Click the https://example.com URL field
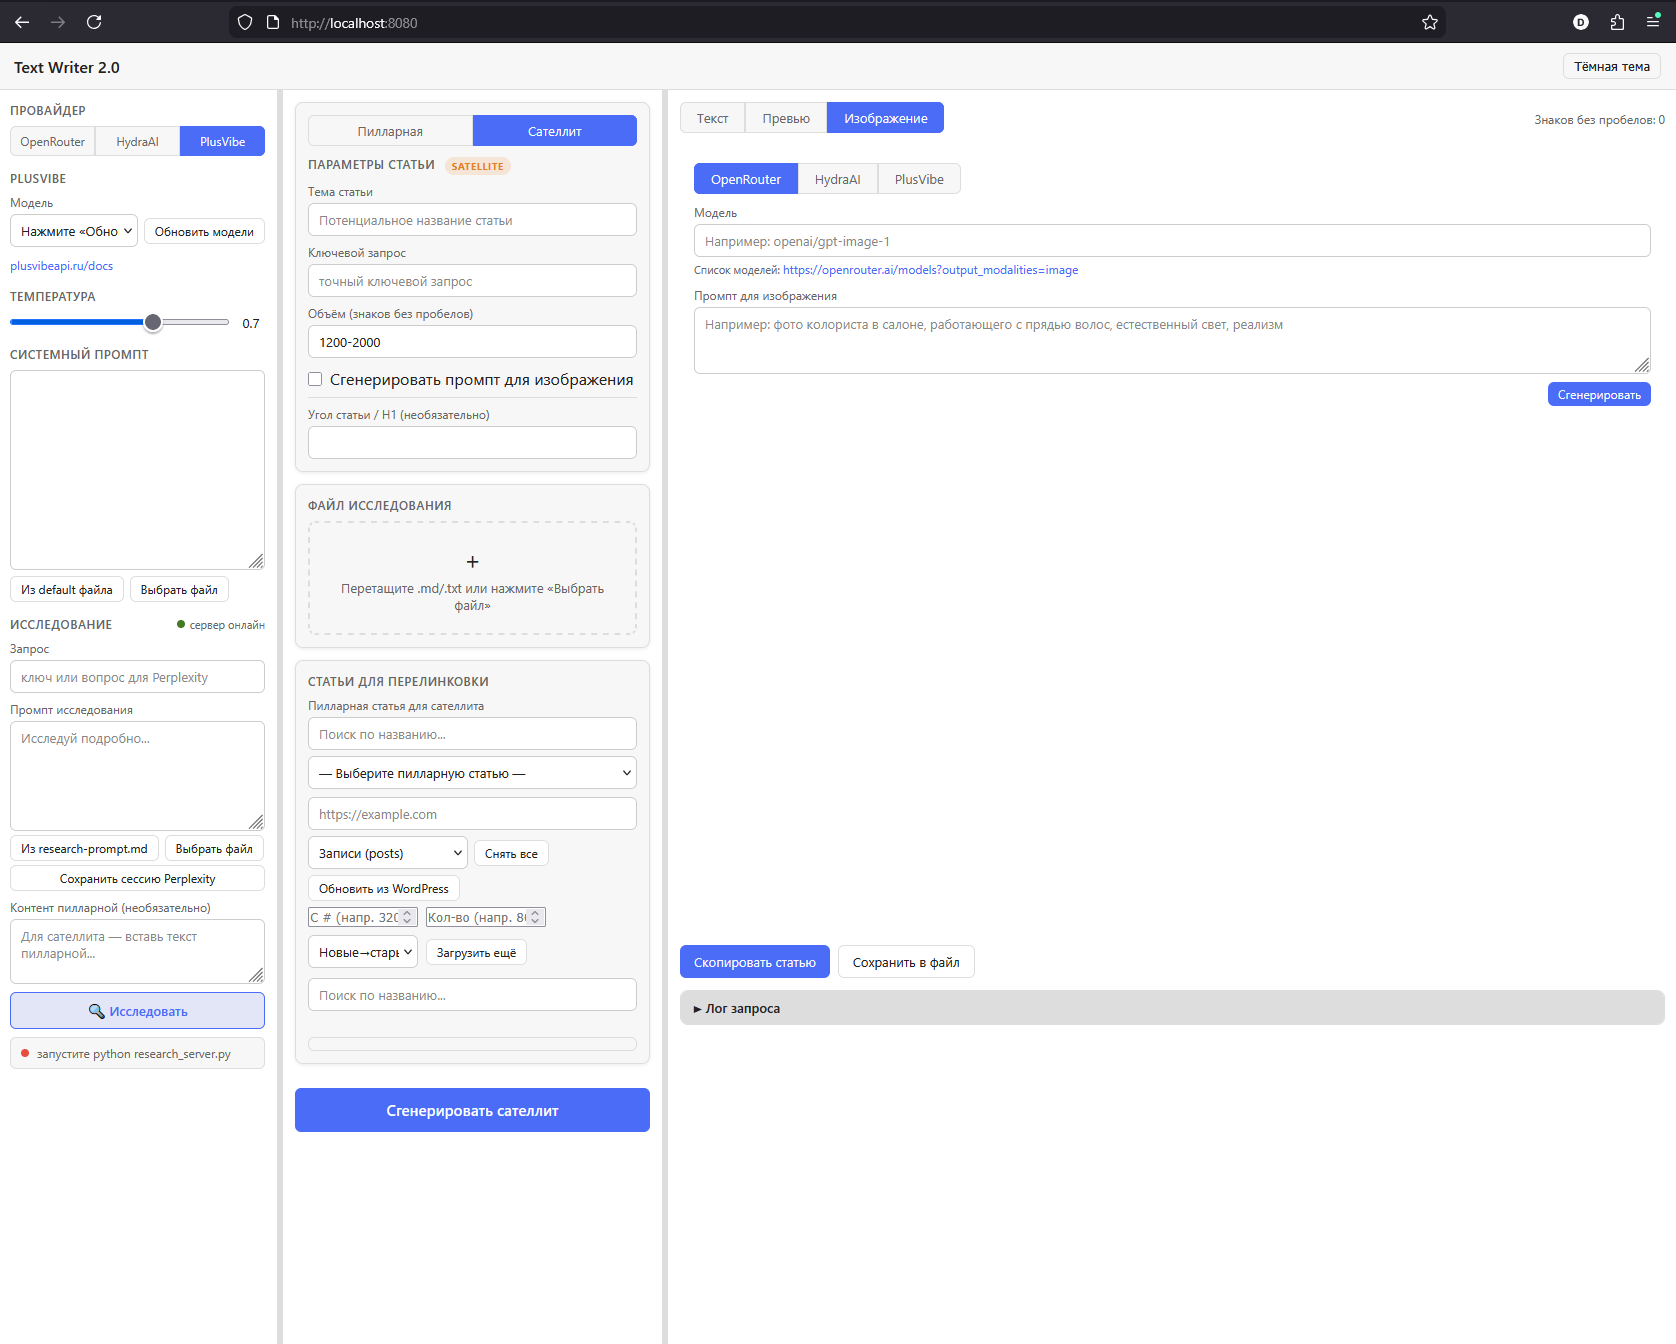 pyautogui.click(x=472, y=814)
